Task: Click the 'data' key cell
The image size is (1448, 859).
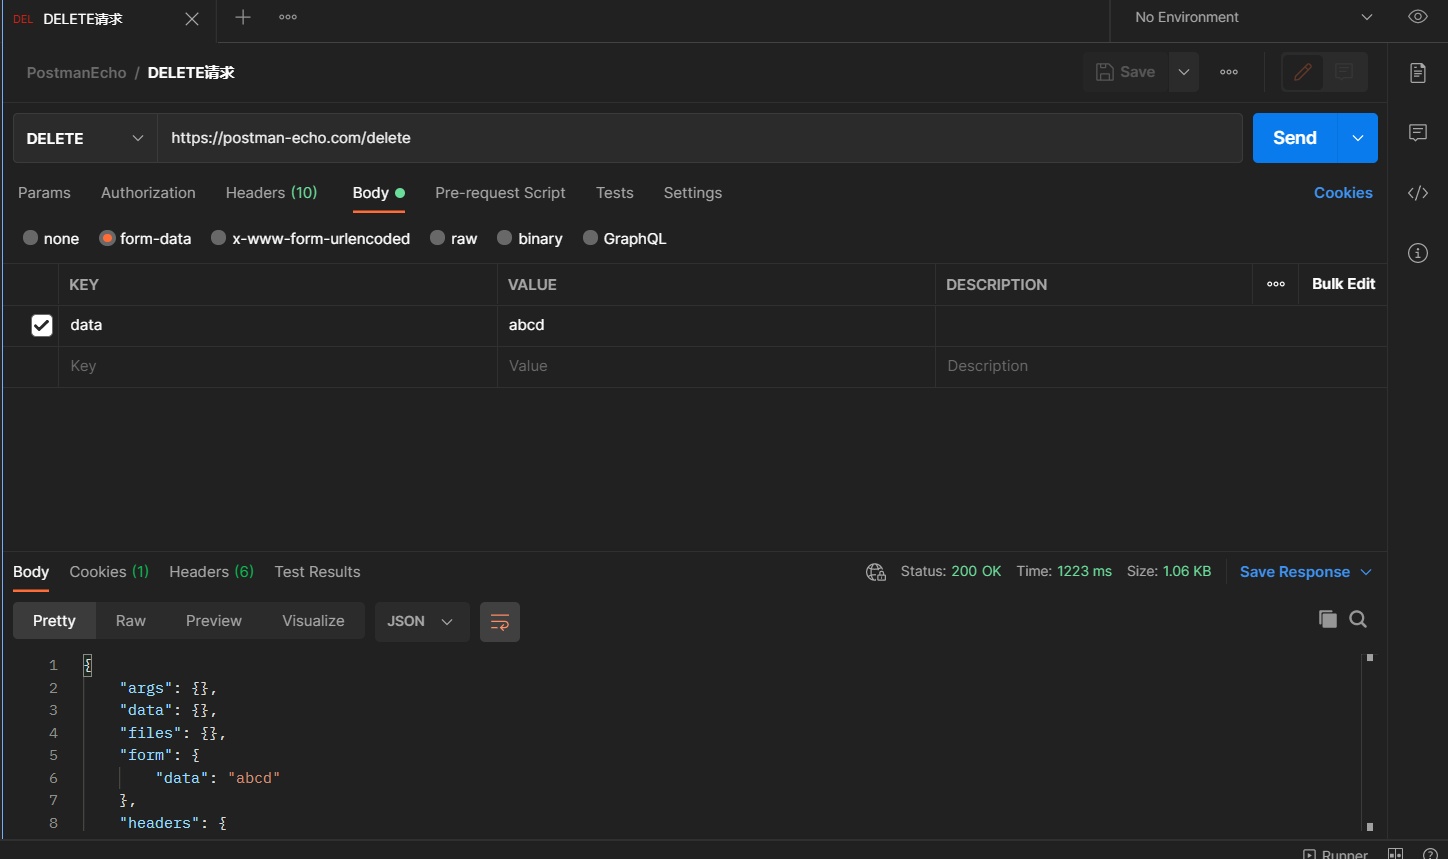Action: click(x=278, y=325)
